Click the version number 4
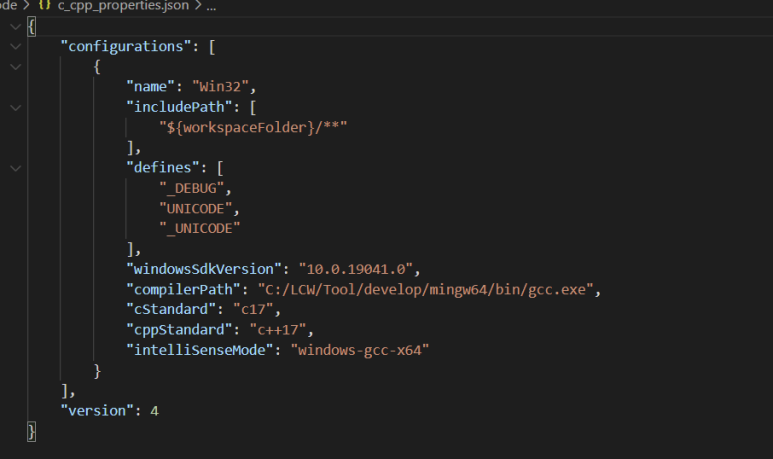The image size is (773, 459). tap(154, 411)
